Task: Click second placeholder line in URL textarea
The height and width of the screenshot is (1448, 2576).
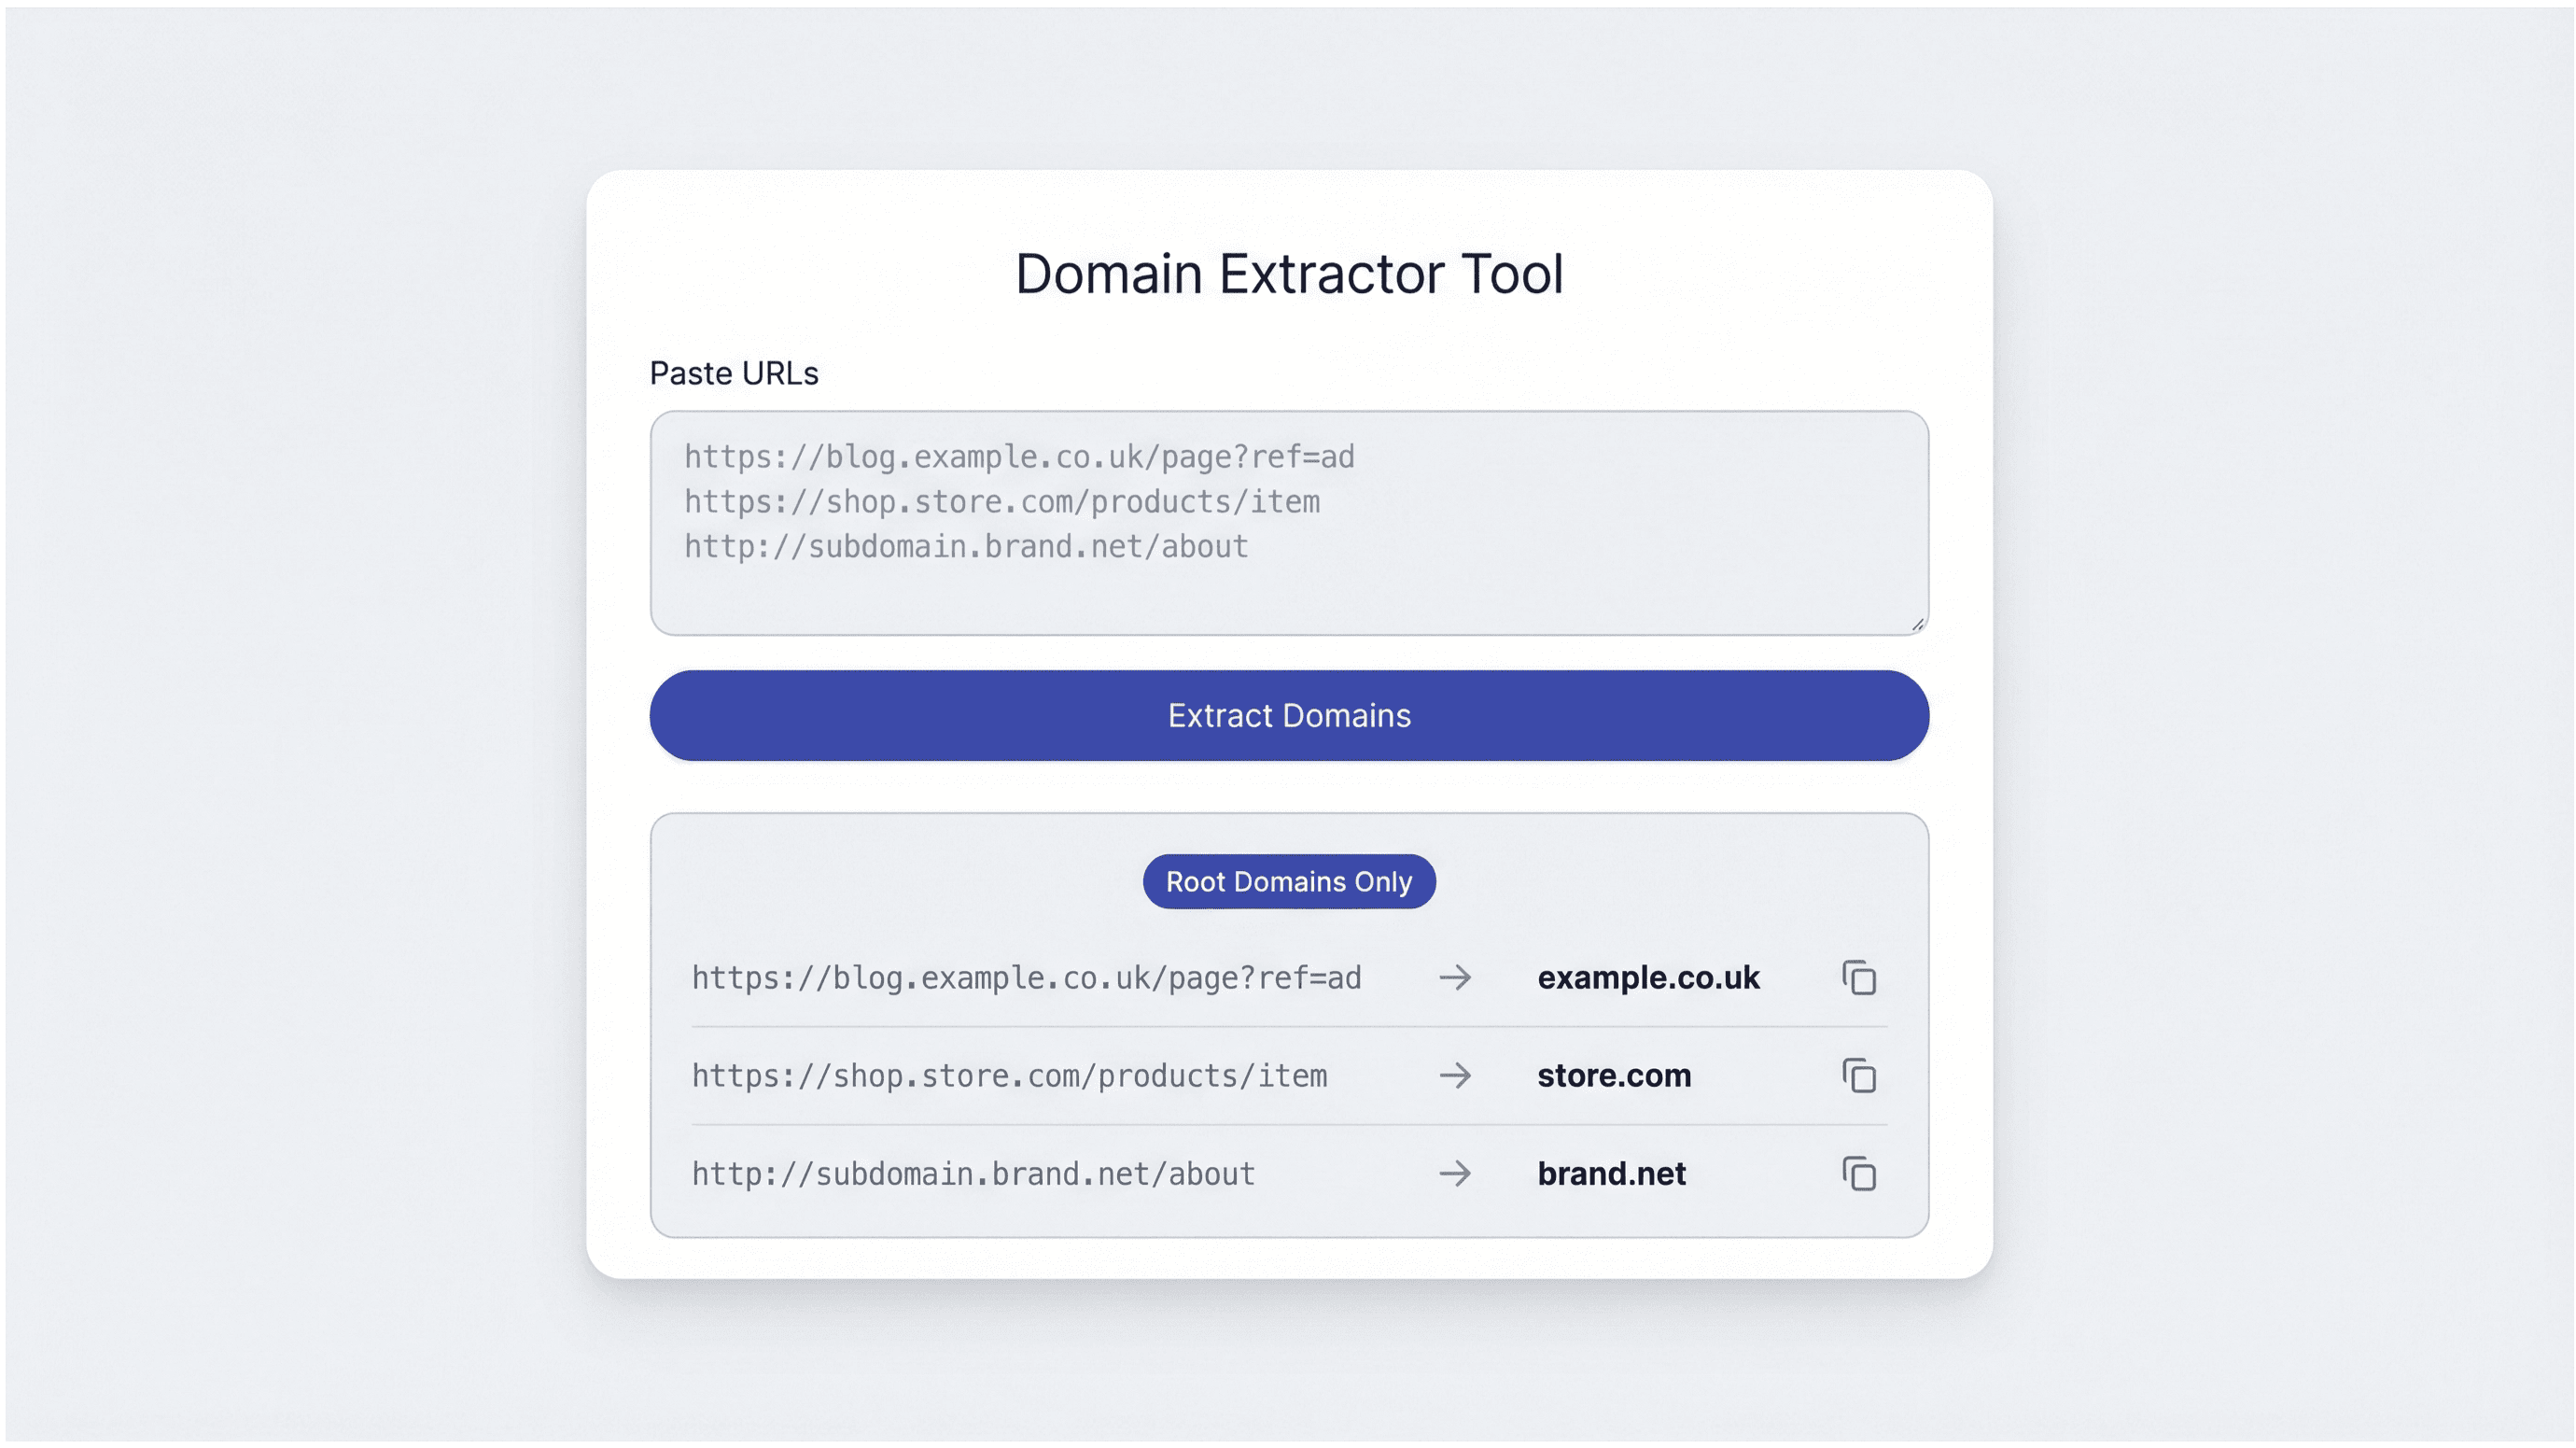Action: [1002, 502]
